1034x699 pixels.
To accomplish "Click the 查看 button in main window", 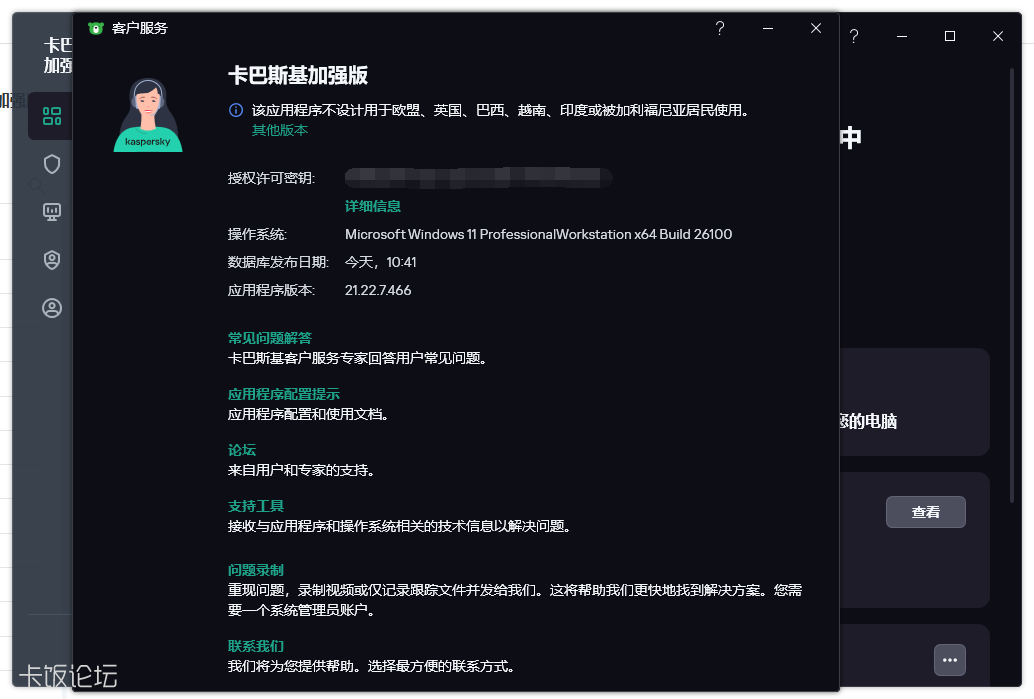I will (x=925, y=512).
